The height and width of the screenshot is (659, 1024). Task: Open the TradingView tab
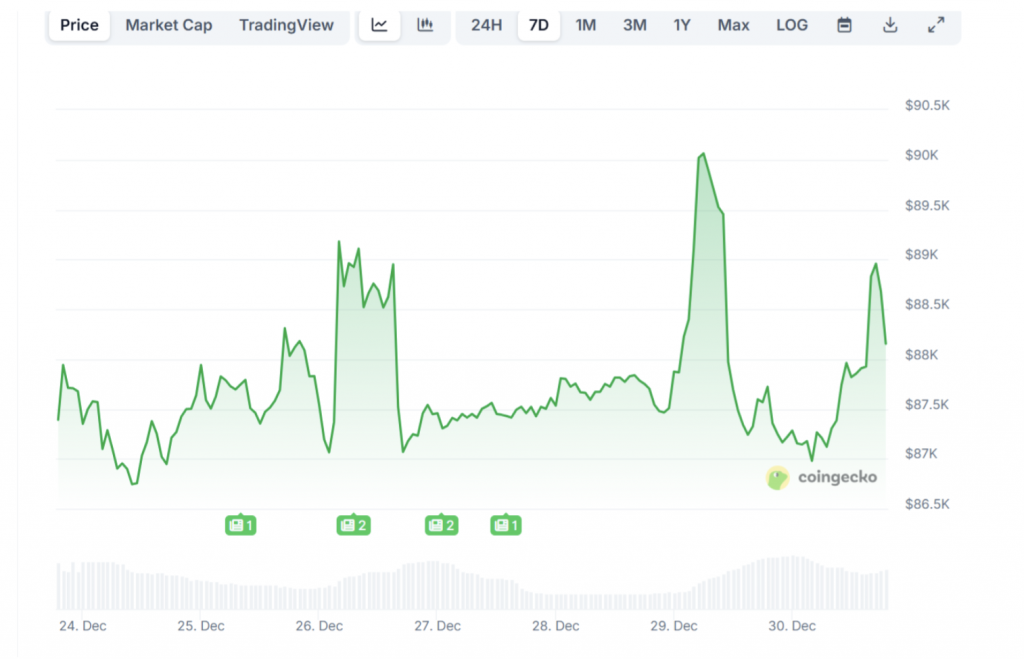point(287,25)
